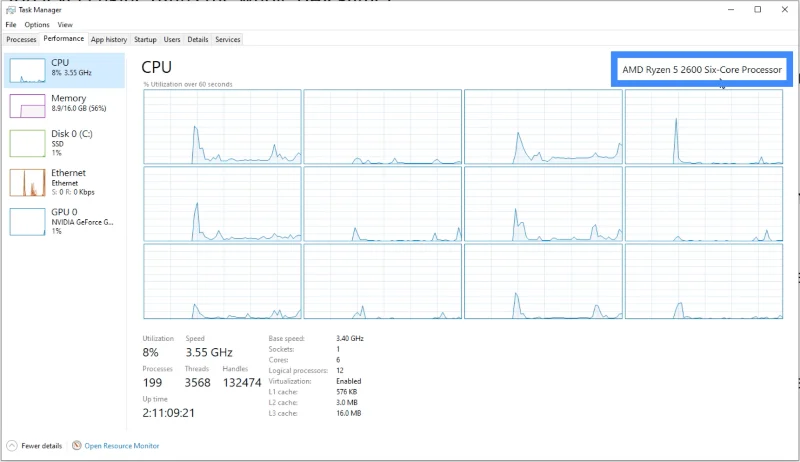Select the CPU mini graph thumbnail
Viewport: 800px width, 462px height.
(x=27, y=70)
